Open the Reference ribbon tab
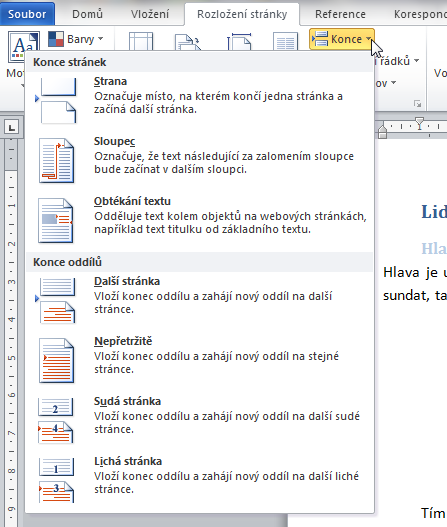This screenshot has width=447, height=527. tap(340, 14)
